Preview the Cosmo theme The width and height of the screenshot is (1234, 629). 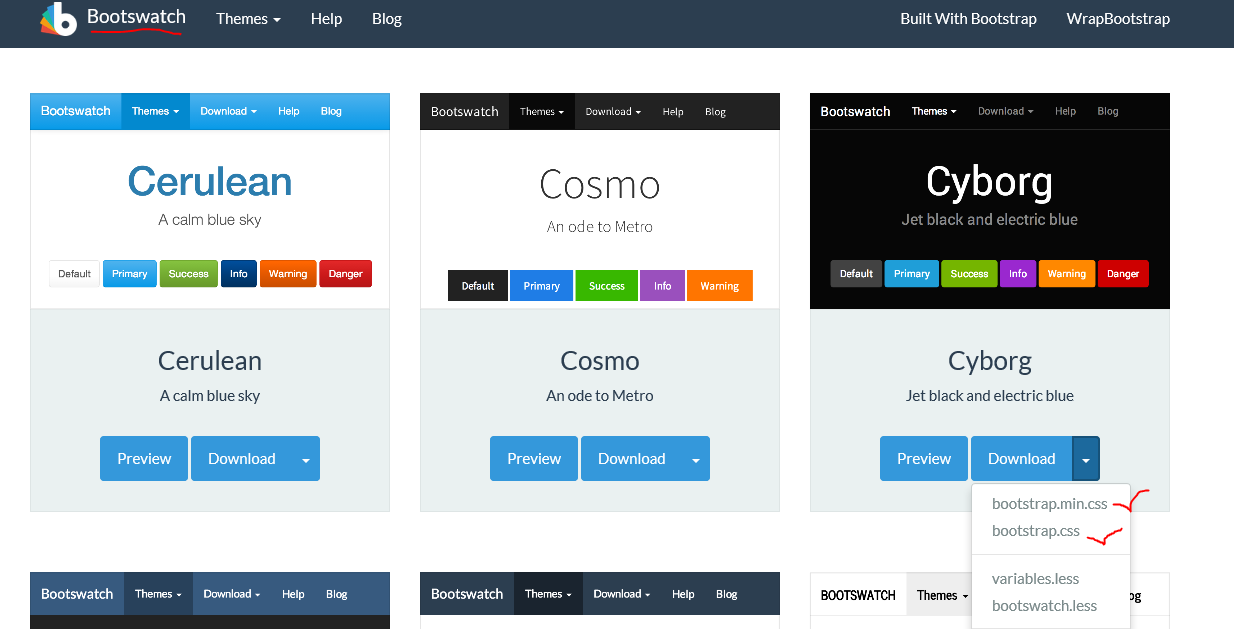coord(534,459)
